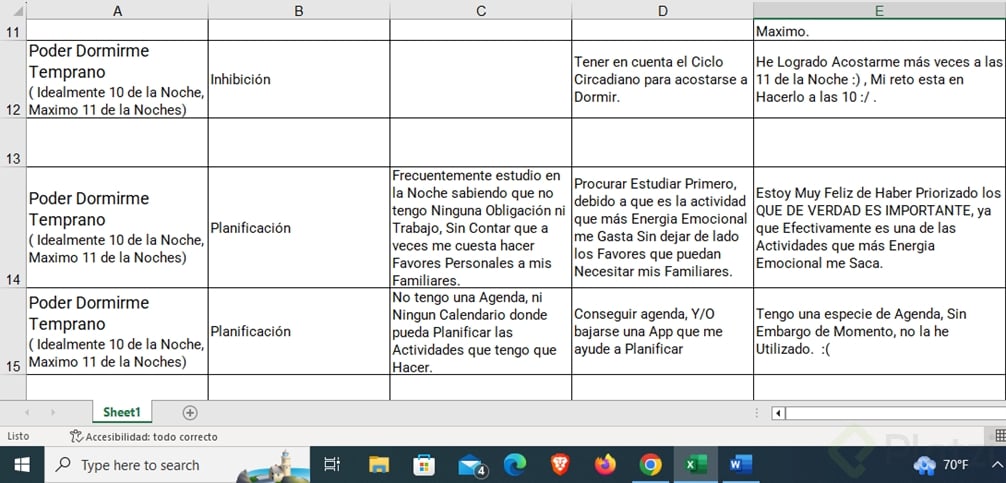Launch Firefox from the taskbar
Screen dimensions: 1006x483
(x=605, y=465)
